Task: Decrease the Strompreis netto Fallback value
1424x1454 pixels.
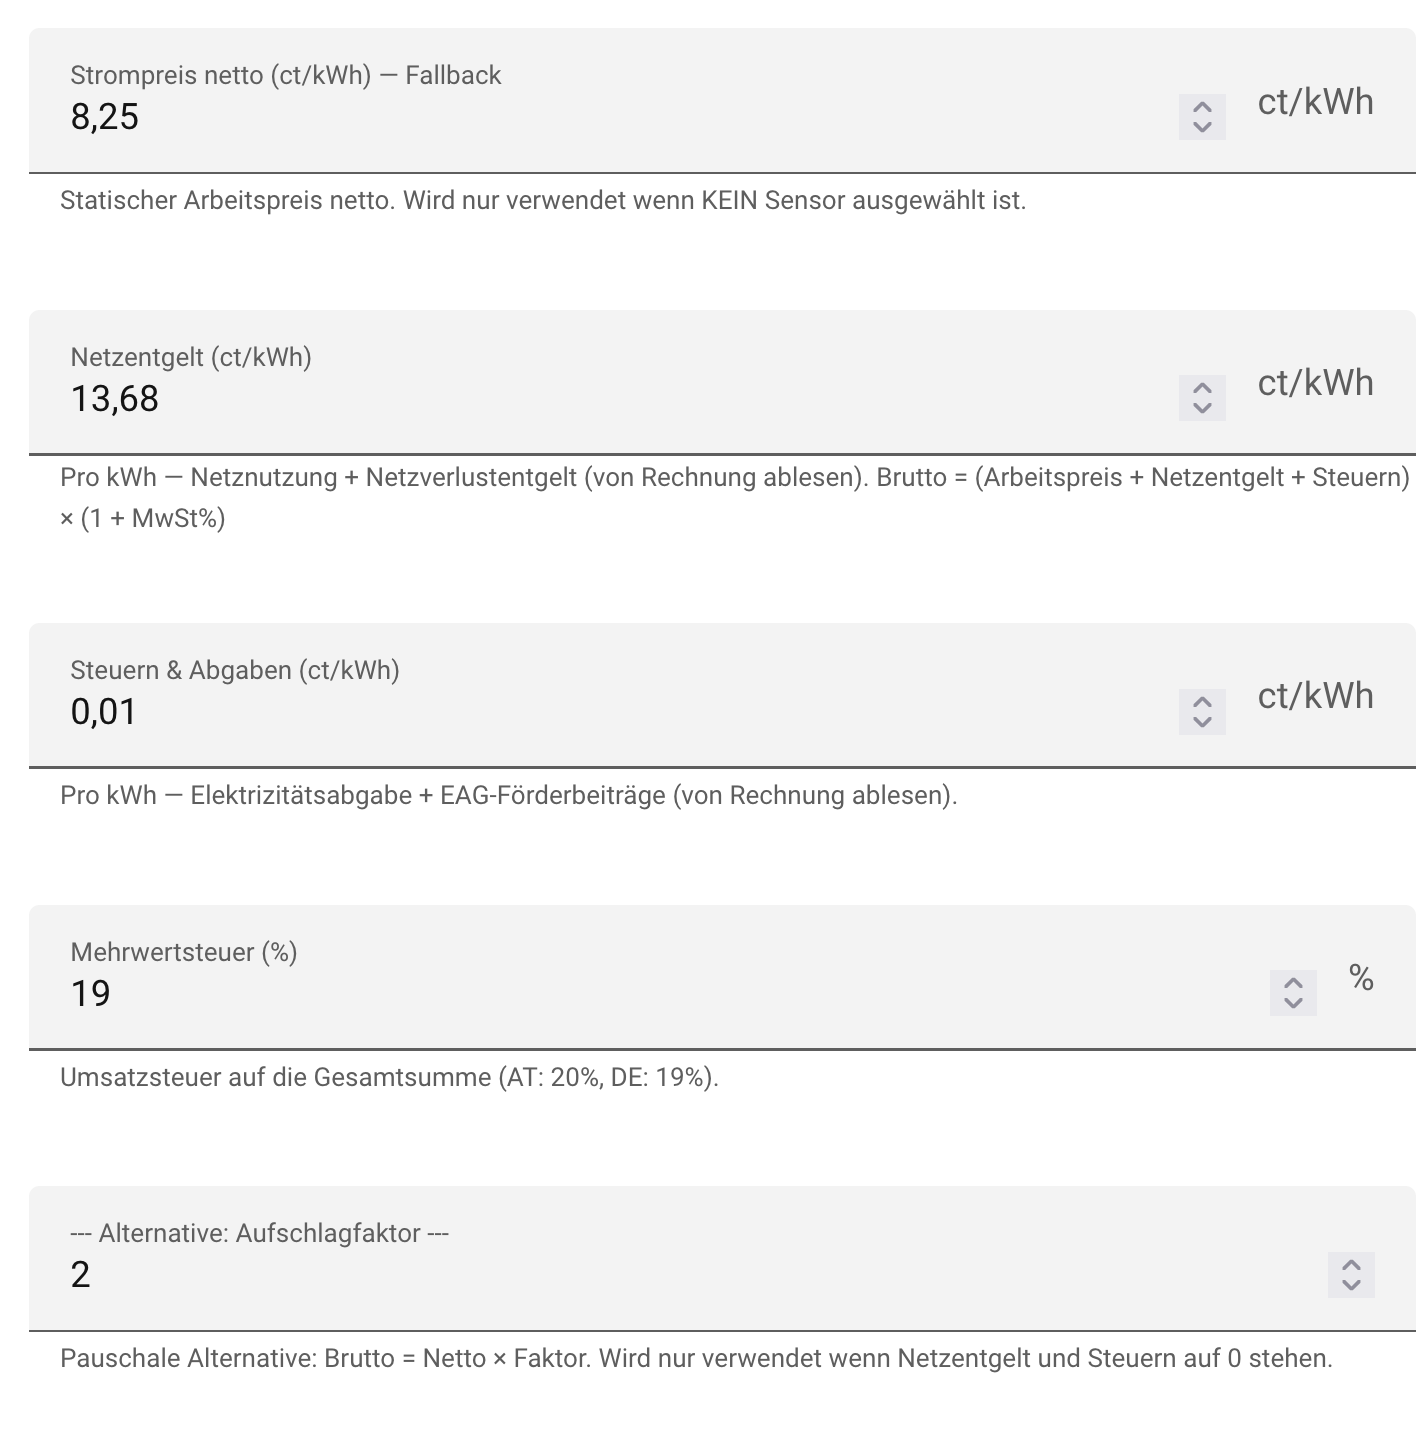Action: click(x=1202, y=129)
